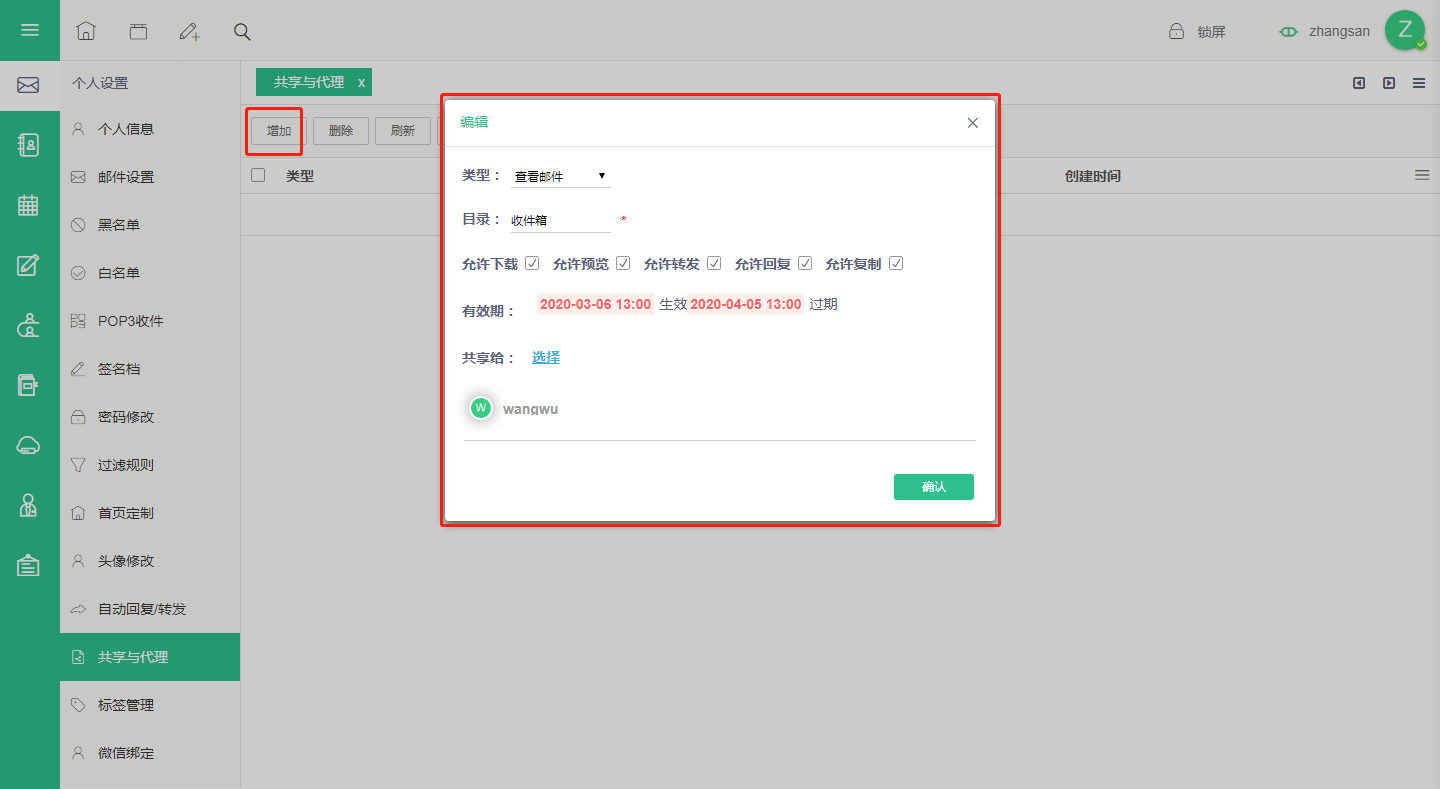The image size is (1440, 789).
Task: Open Calendar icon in green sidebar
Action: pos(29,205)
